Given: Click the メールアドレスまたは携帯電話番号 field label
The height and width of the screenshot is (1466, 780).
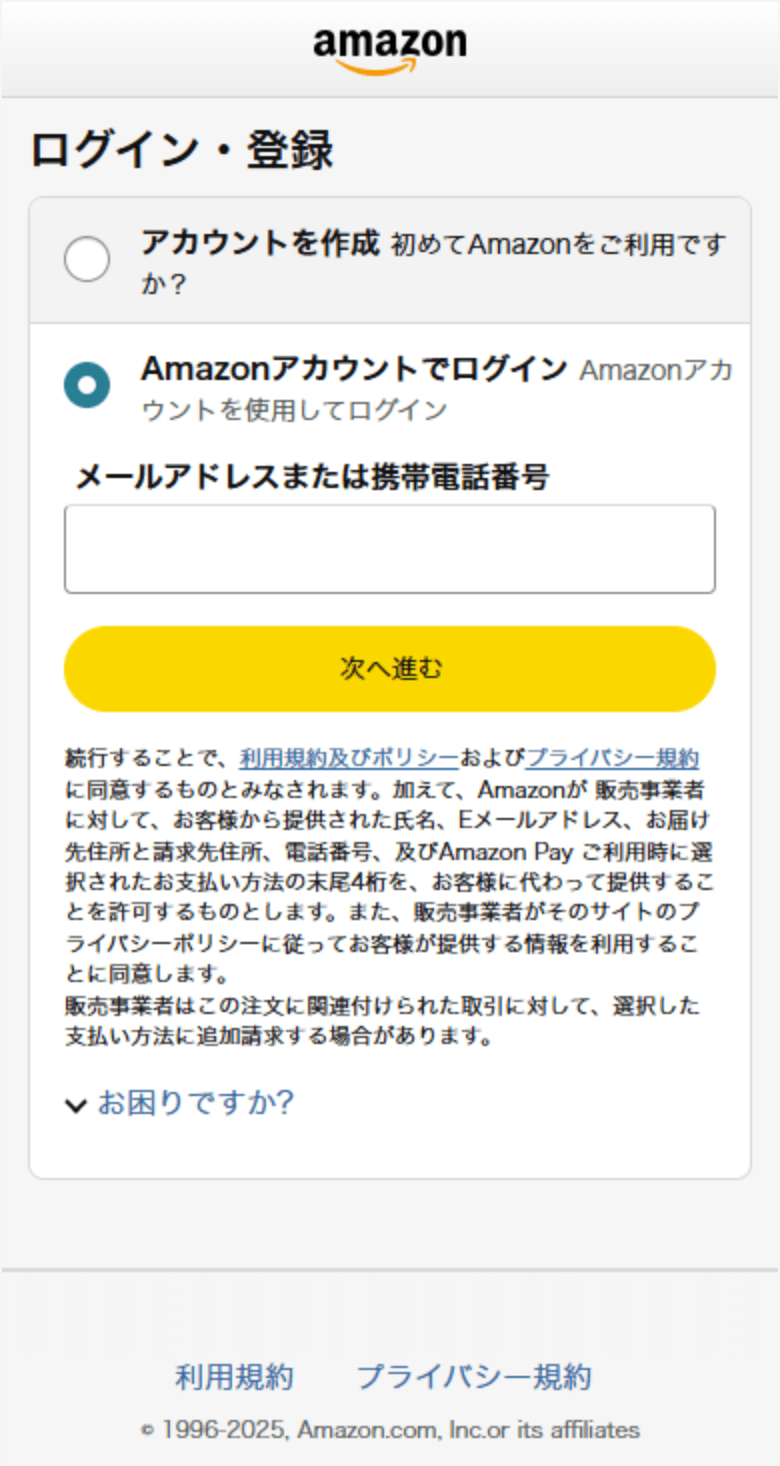Looking at the screenshot, I should [x=312, y=477].
